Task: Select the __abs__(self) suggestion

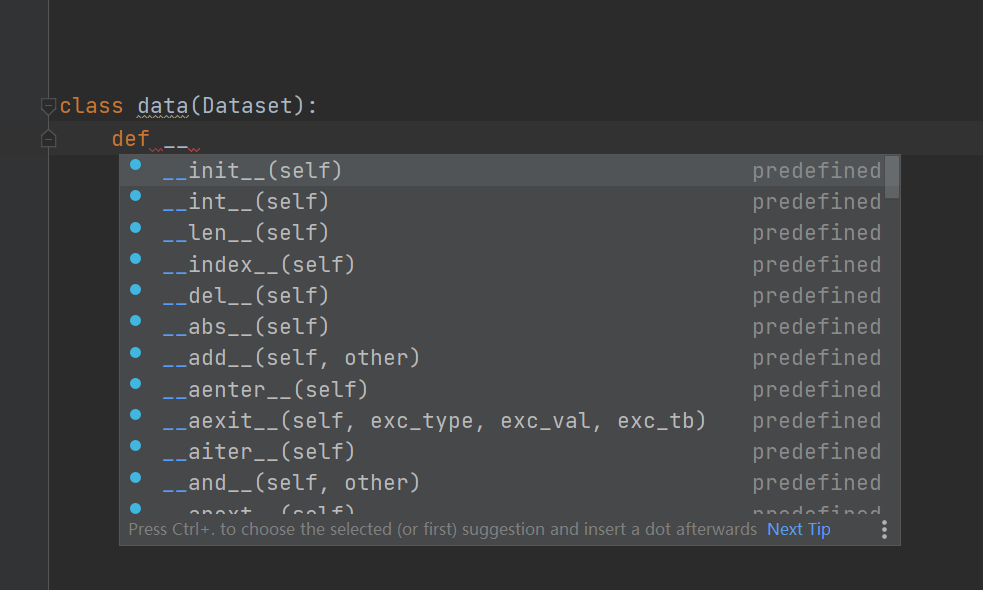Action: coord(246,327)
